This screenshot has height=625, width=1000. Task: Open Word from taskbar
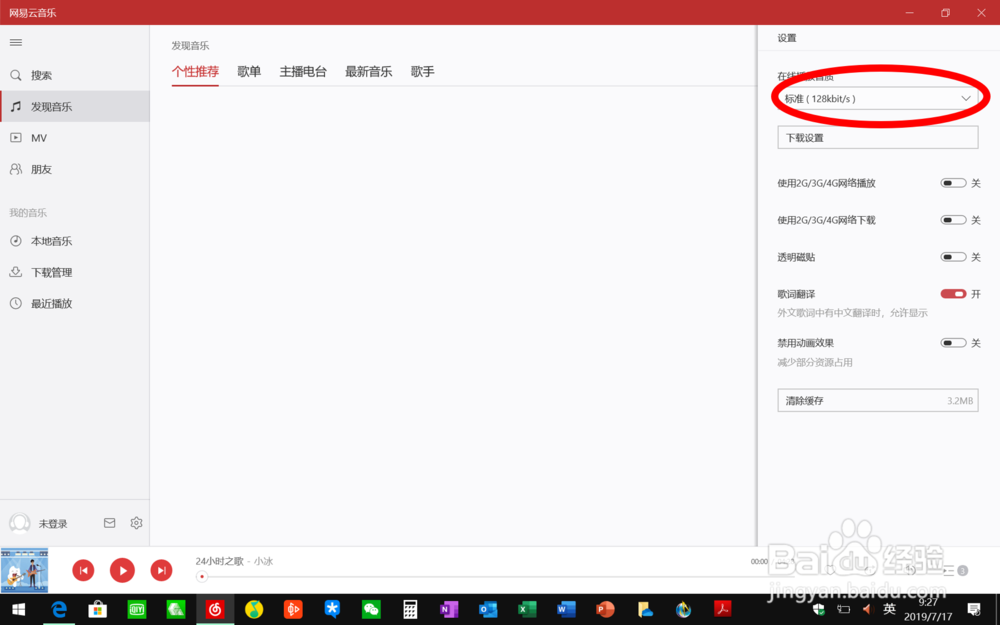coord(566,610)
